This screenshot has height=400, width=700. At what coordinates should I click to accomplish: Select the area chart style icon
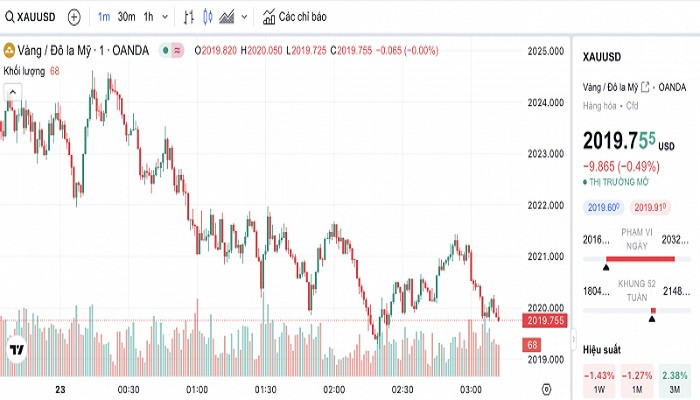point(227,17)
